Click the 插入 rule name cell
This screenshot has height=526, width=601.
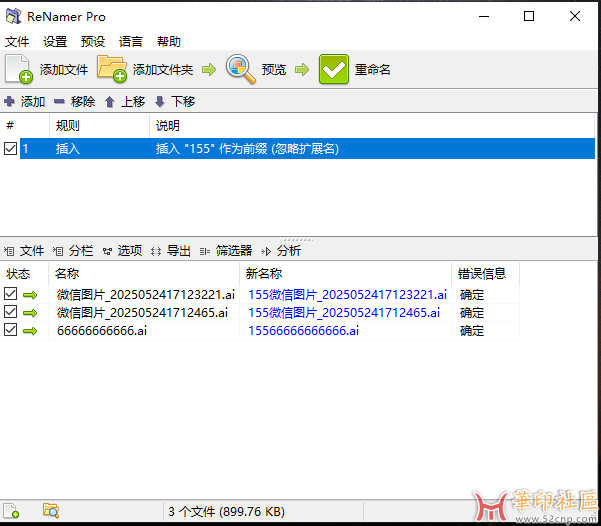tap(67, 149)
